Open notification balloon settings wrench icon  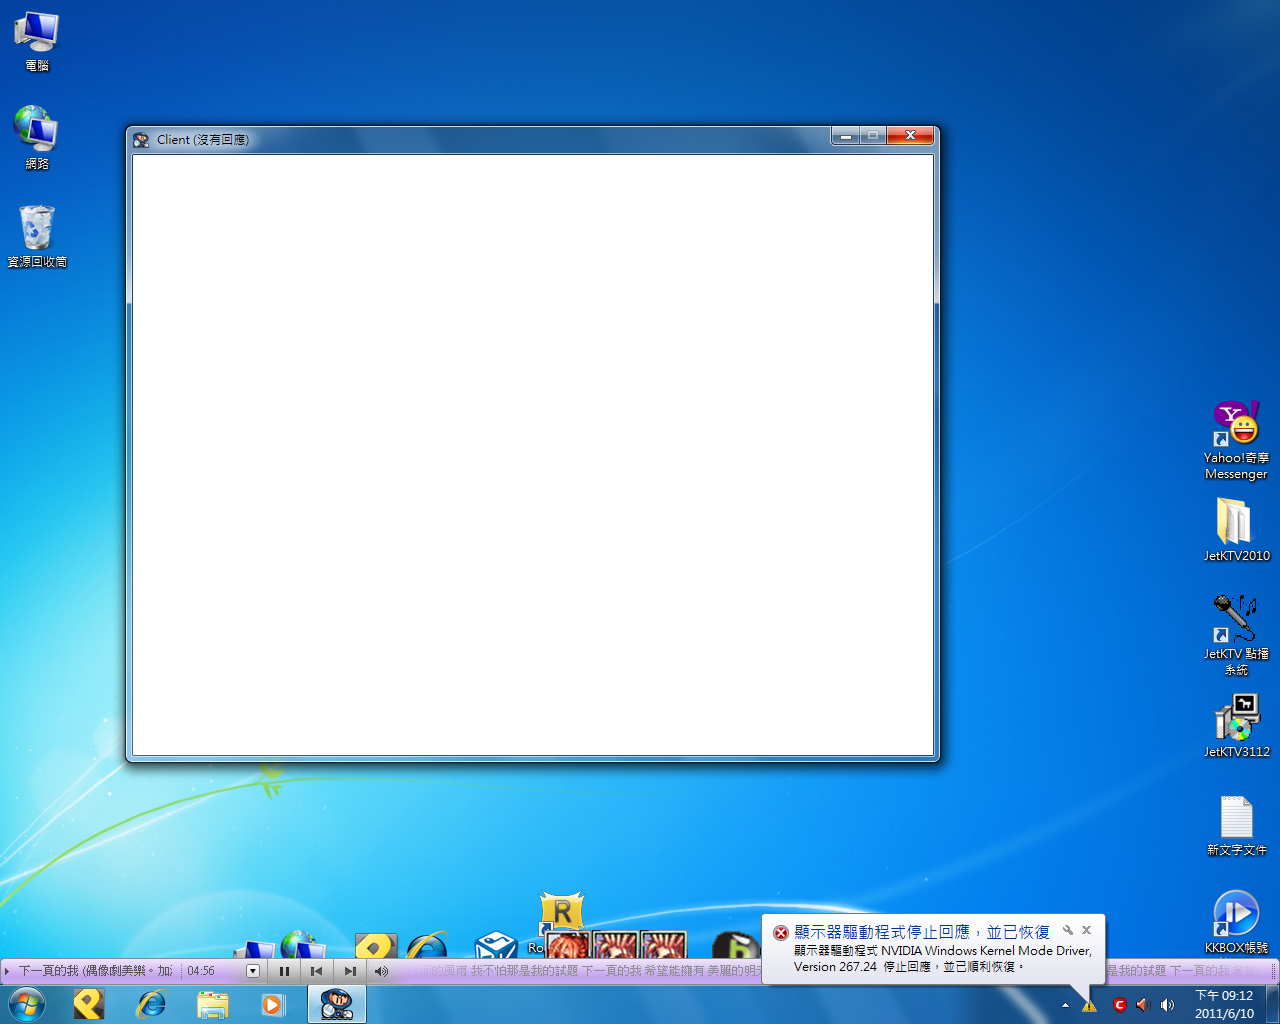click(1068, 930)
